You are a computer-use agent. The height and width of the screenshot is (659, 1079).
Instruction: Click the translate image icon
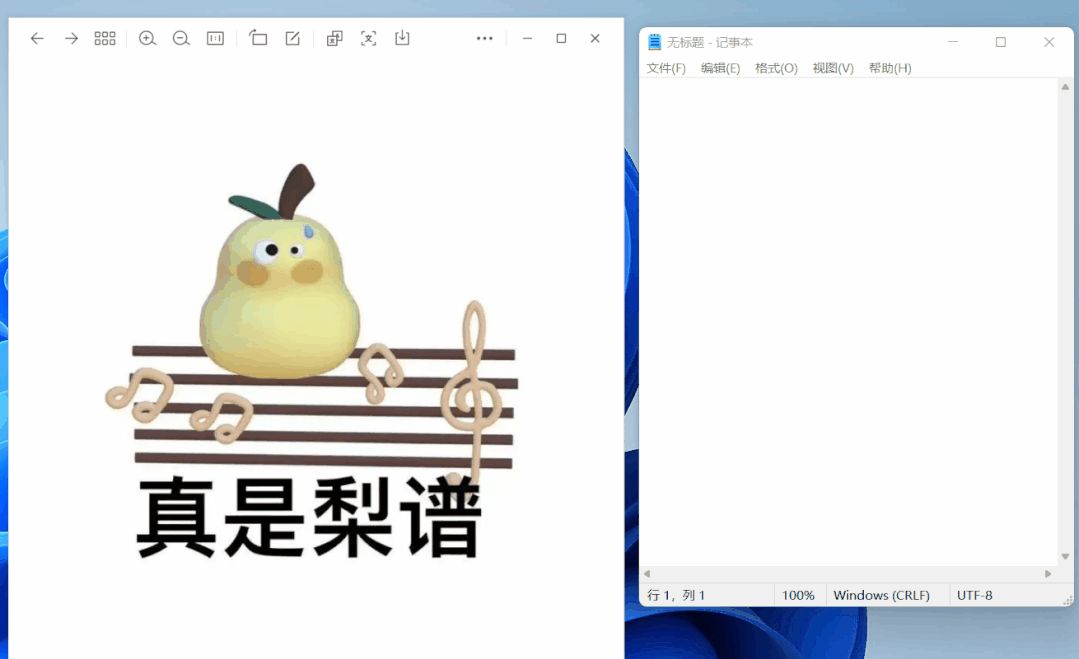334,39
